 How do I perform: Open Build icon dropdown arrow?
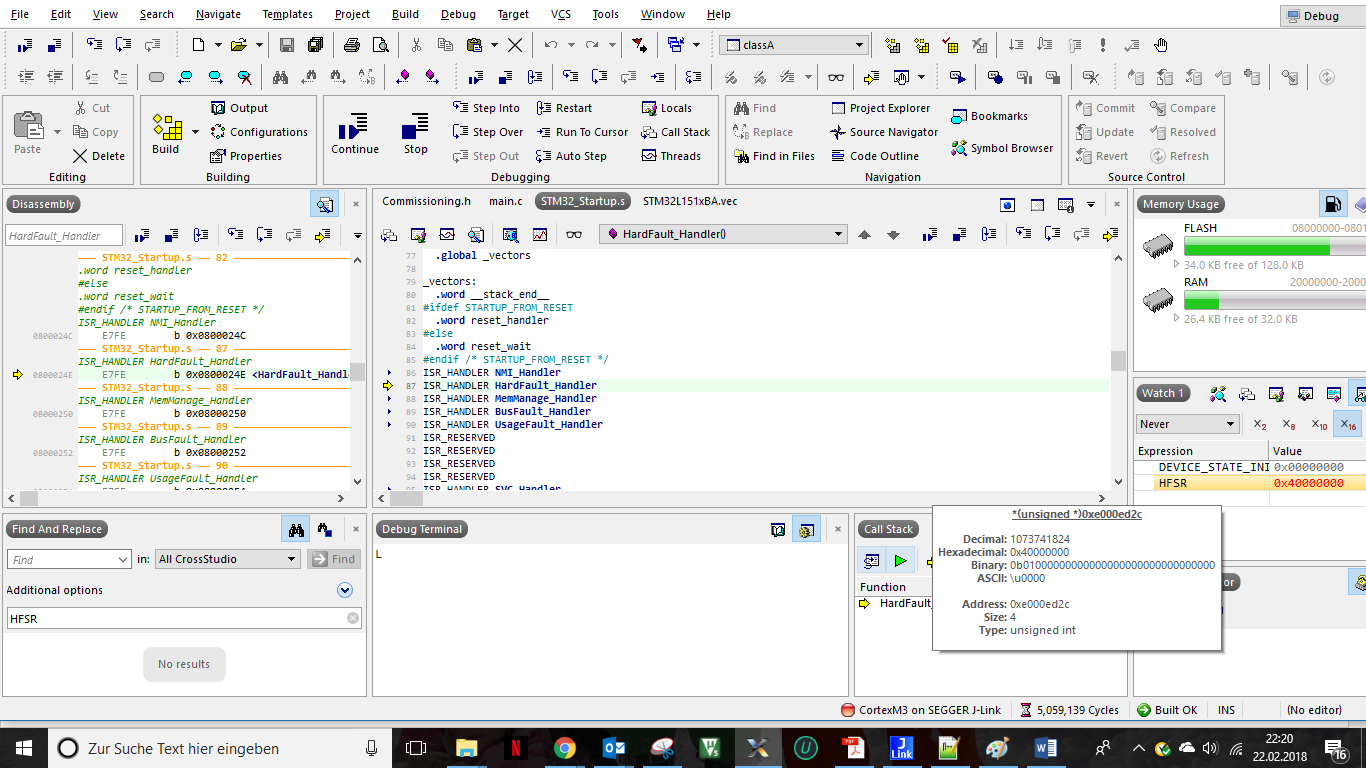click(x=195, y=131)
